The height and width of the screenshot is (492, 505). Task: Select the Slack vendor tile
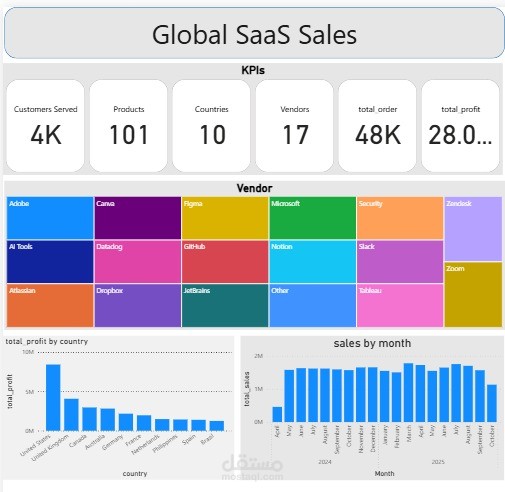pyautogui.click(x=400, y=262)
